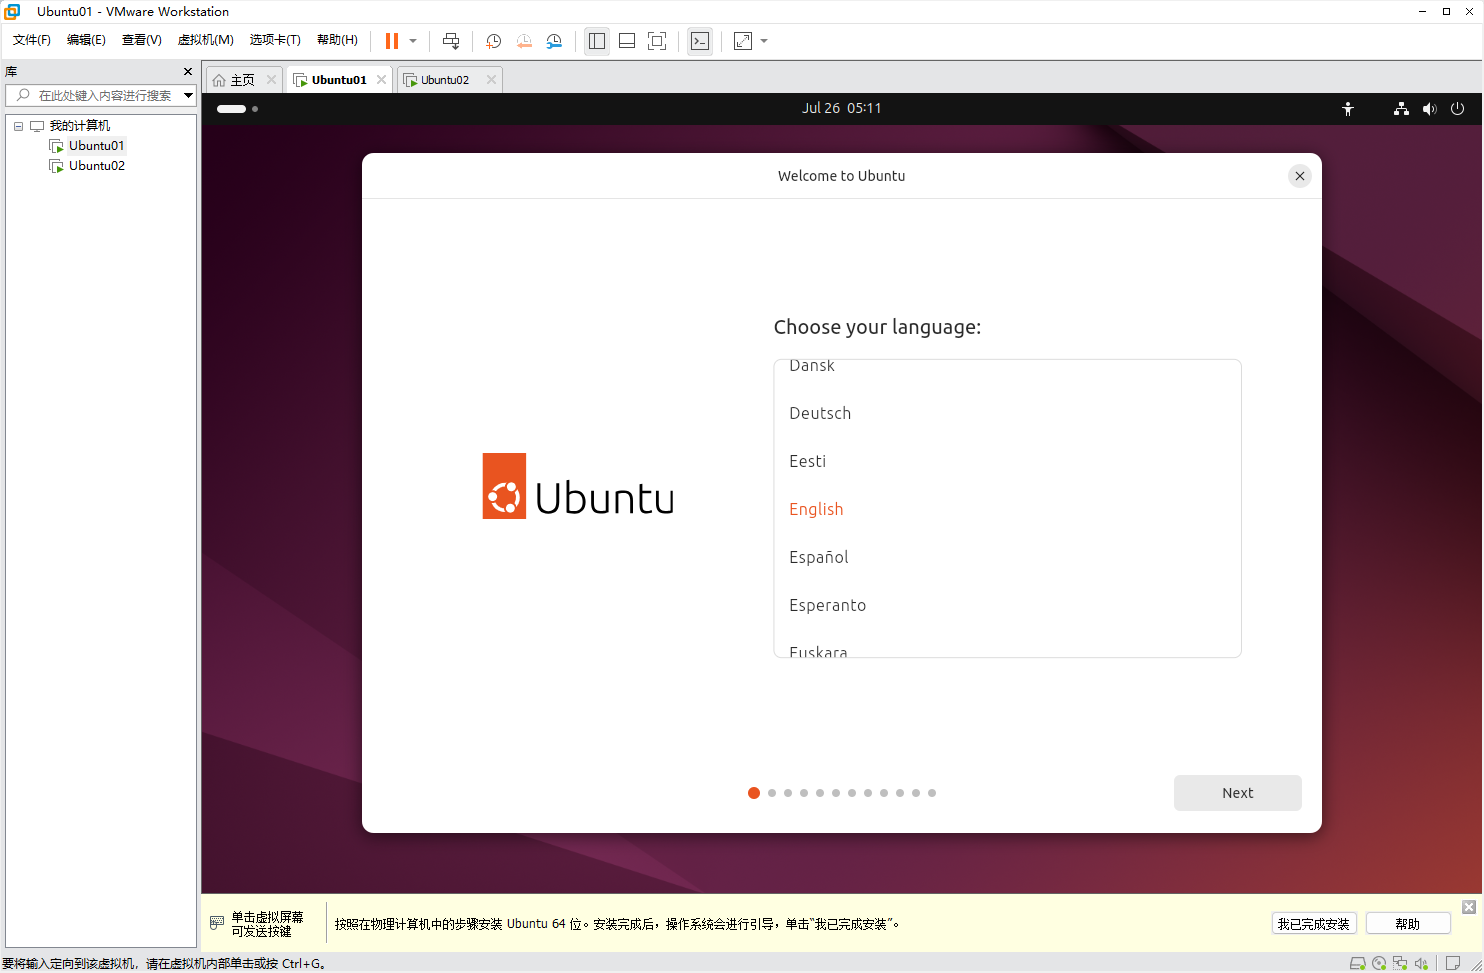1484x973 pixels.
Task: Select 我的计算机 in the library tree
Action: (x=80, y=126)
